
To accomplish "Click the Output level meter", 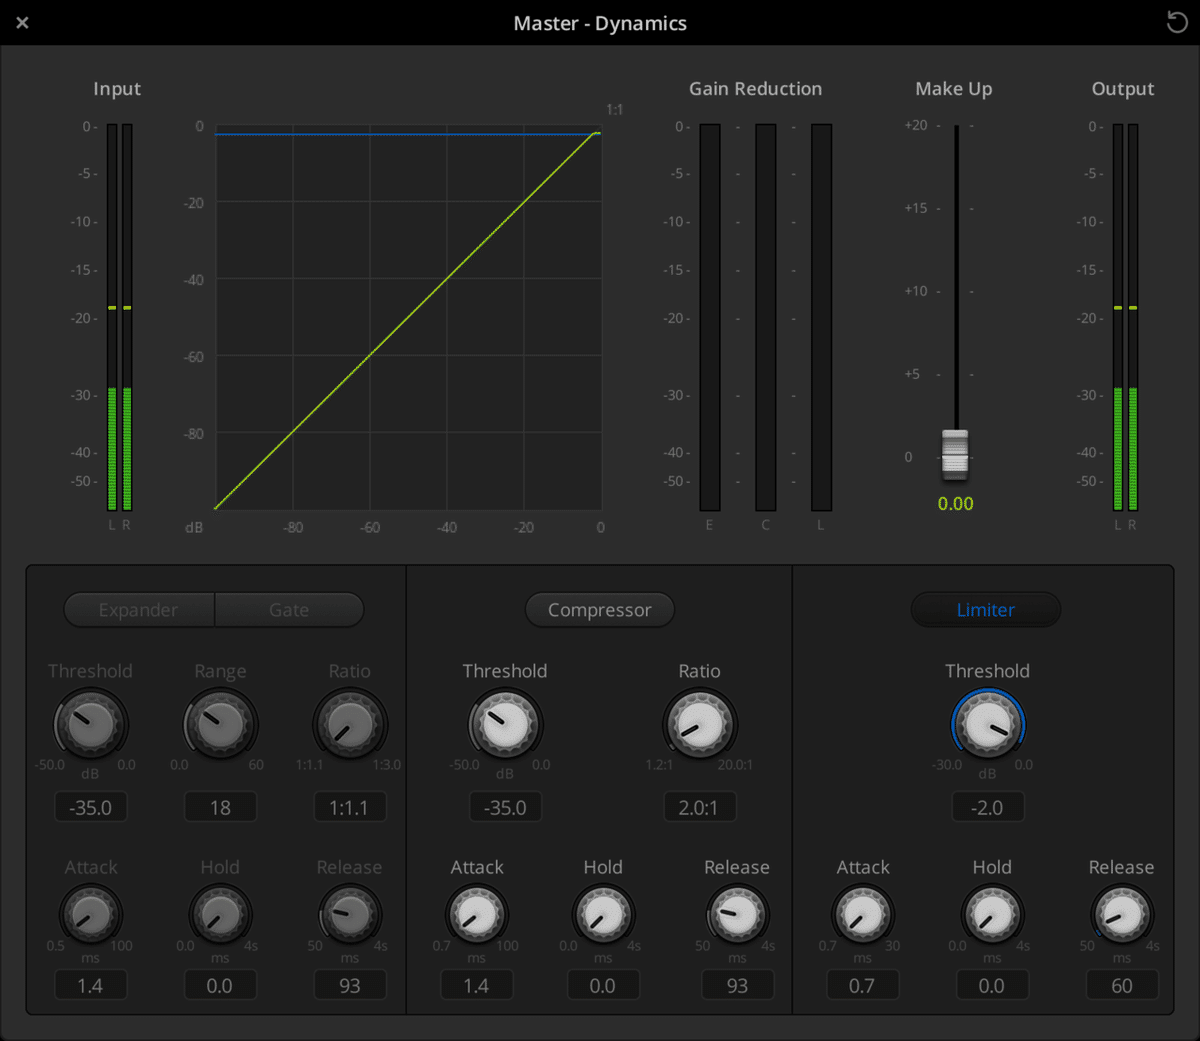I will click(1126, 318).
